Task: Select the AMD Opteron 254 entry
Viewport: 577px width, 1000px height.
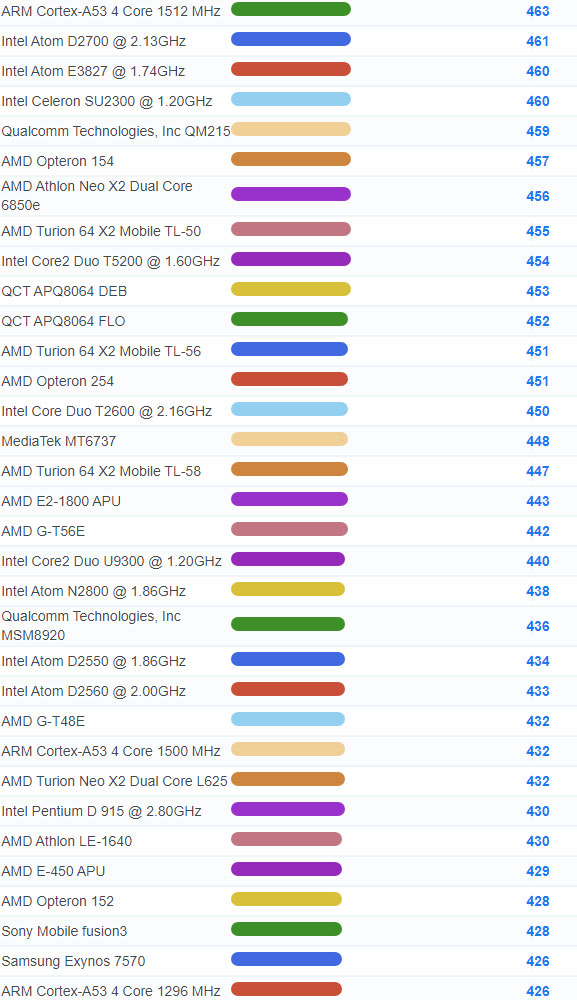Action: (x=57, y=381)
